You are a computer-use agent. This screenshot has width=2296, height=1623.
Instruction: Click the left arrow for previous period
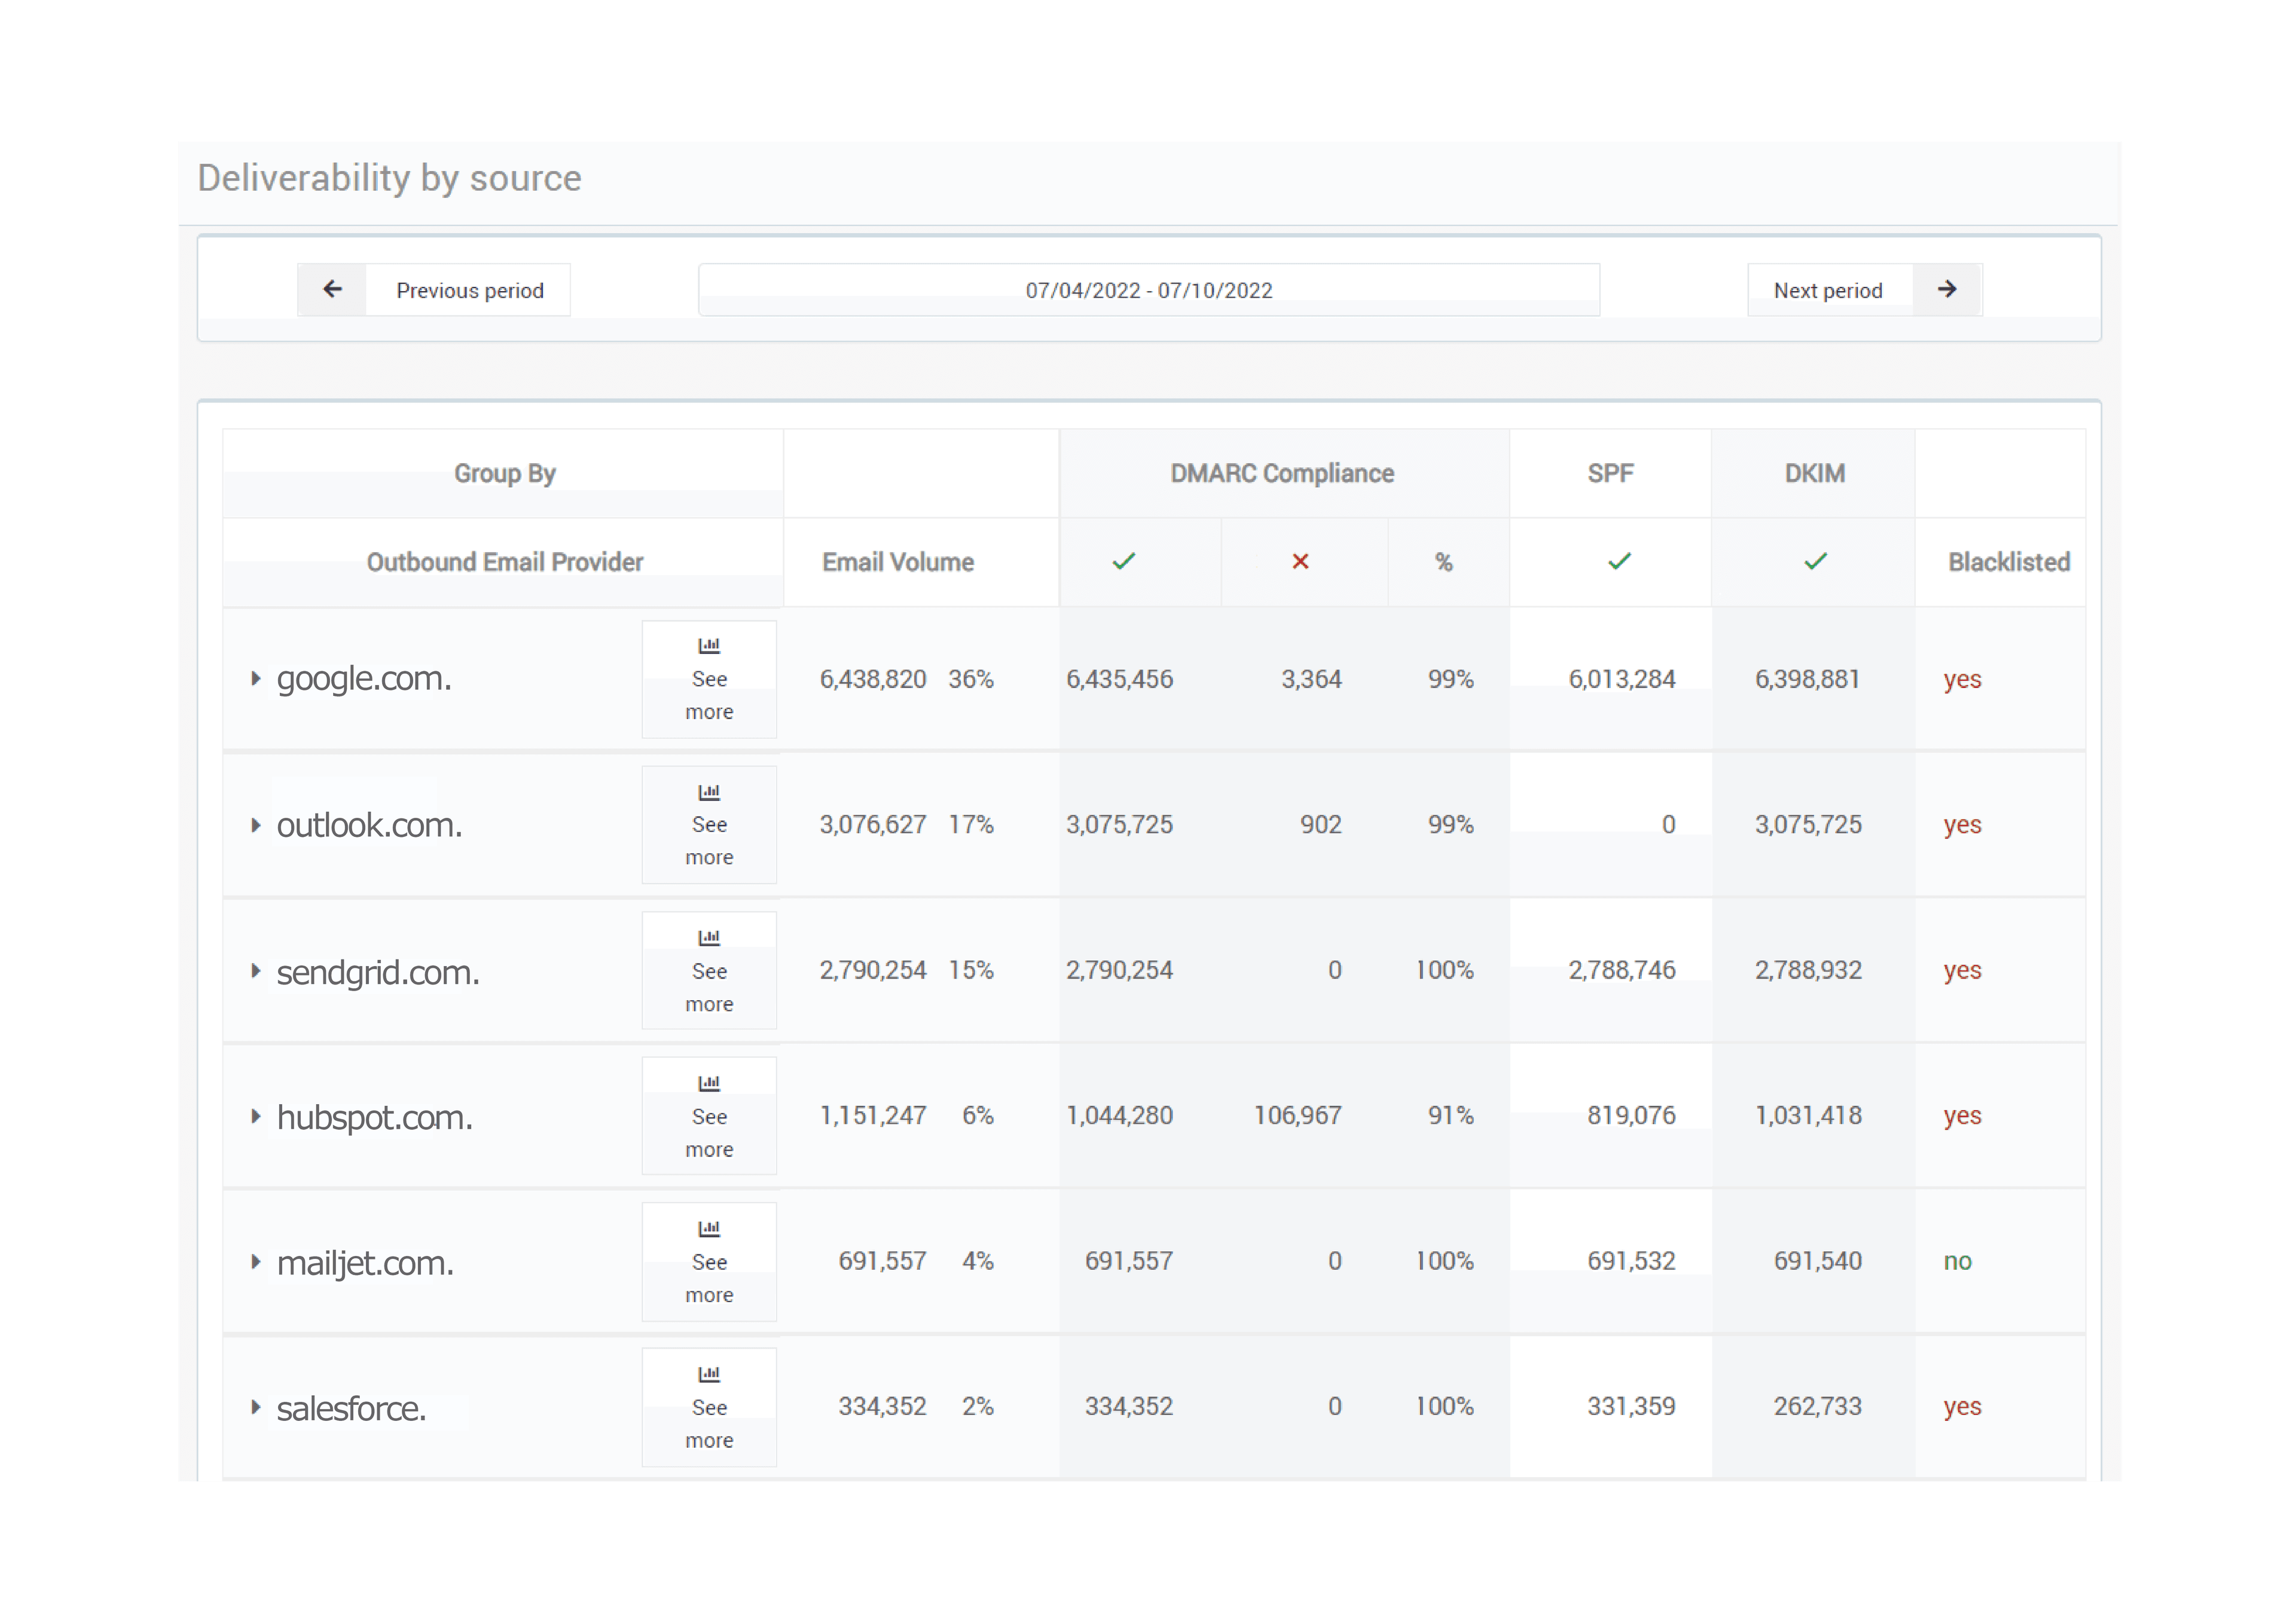tap(332, 290)
